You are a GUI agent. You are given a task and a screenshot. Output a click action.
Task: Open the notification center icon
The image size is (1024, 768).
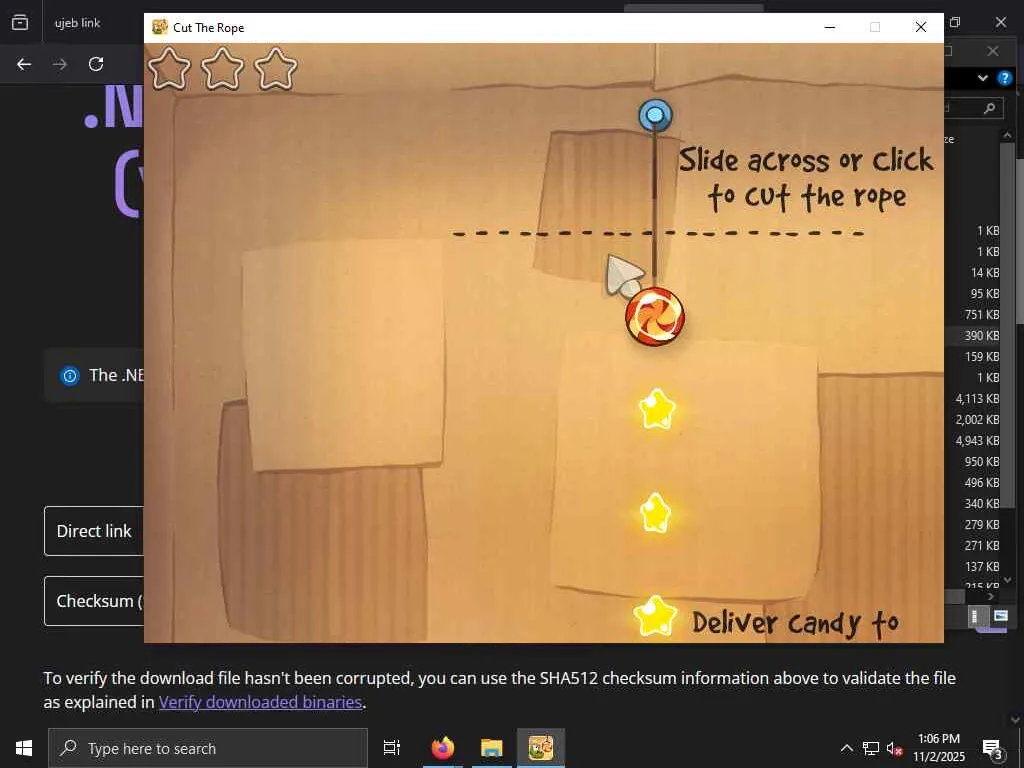click(993, 749)
